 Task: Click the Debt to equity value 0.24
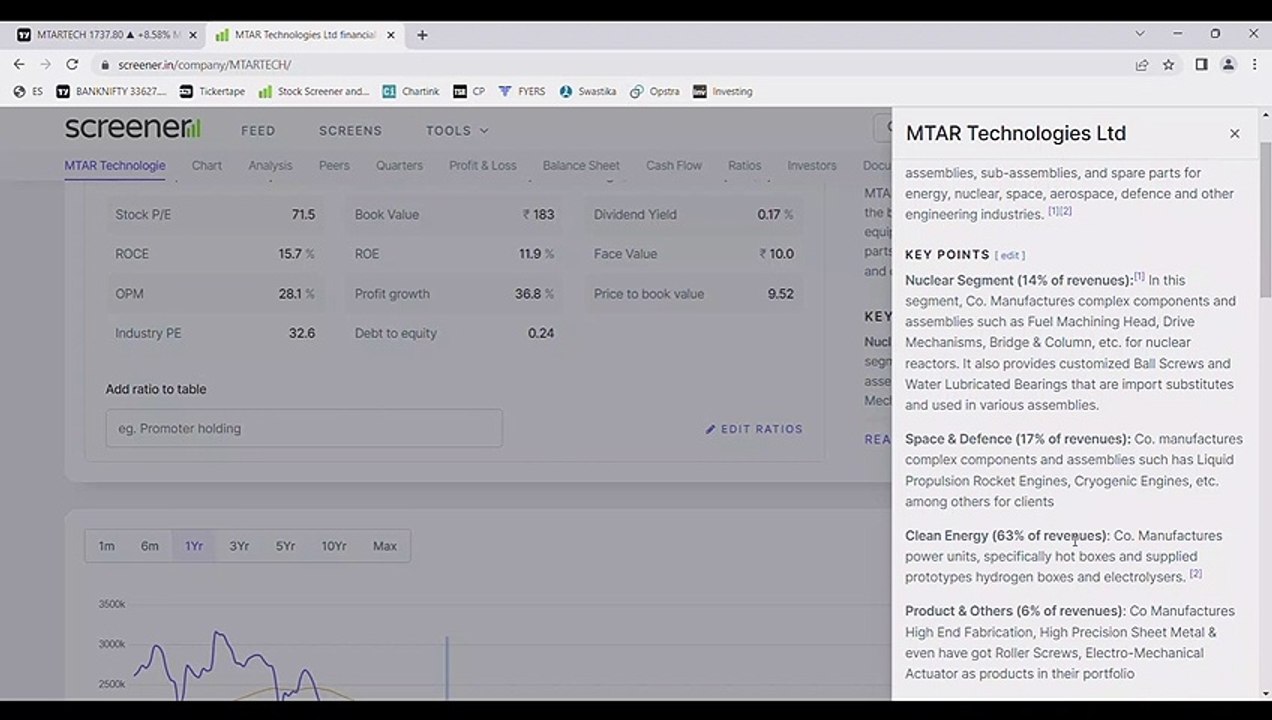click(541, 333)
